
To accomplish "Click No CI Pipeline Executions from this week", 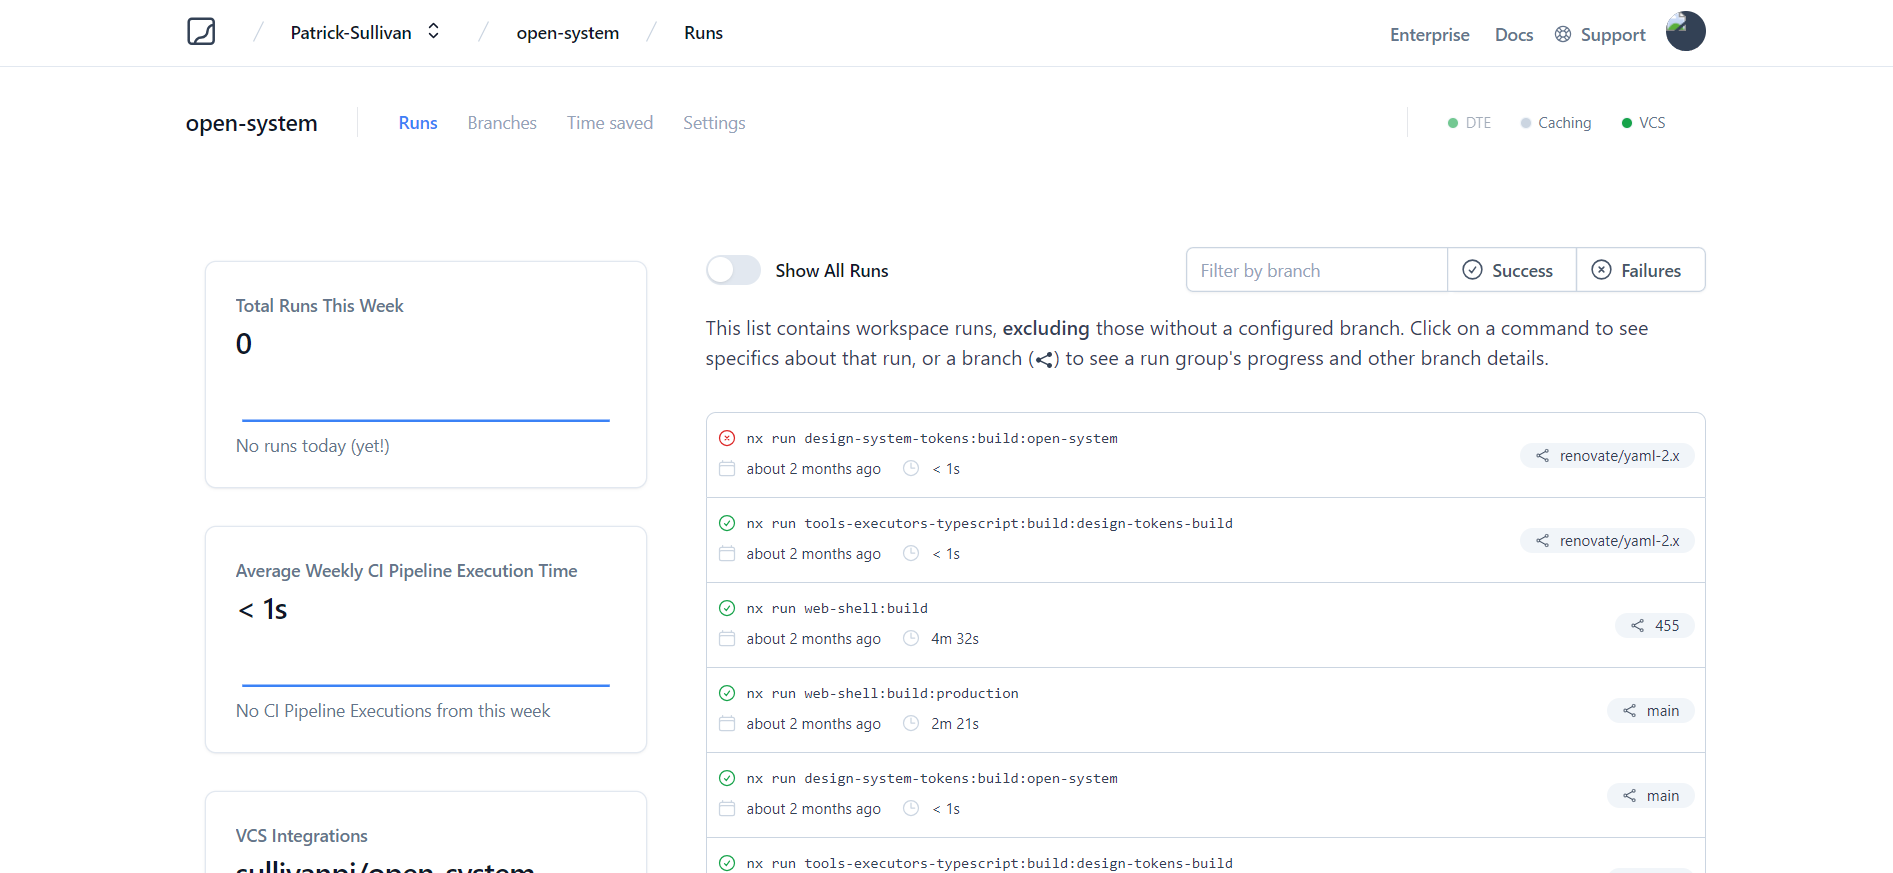I will coord(393,711).
